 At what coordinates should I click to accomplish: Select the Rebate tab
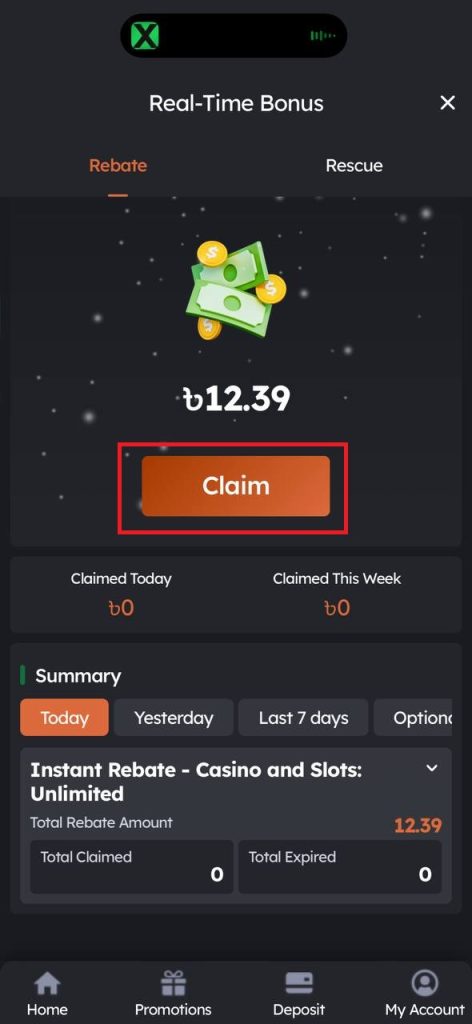pyautogui.click(x=118, y=165)
